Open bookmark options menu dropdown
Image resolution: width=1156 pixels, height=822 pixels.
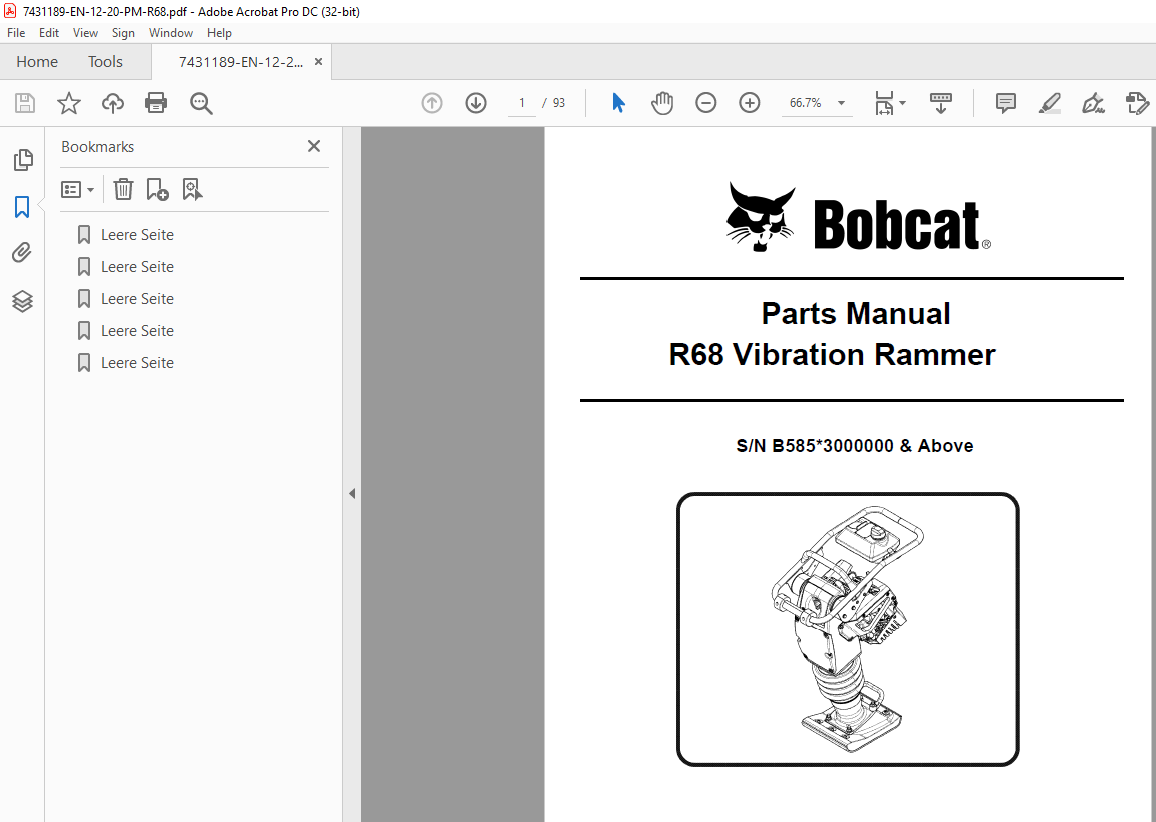click(x=77, y=190)
